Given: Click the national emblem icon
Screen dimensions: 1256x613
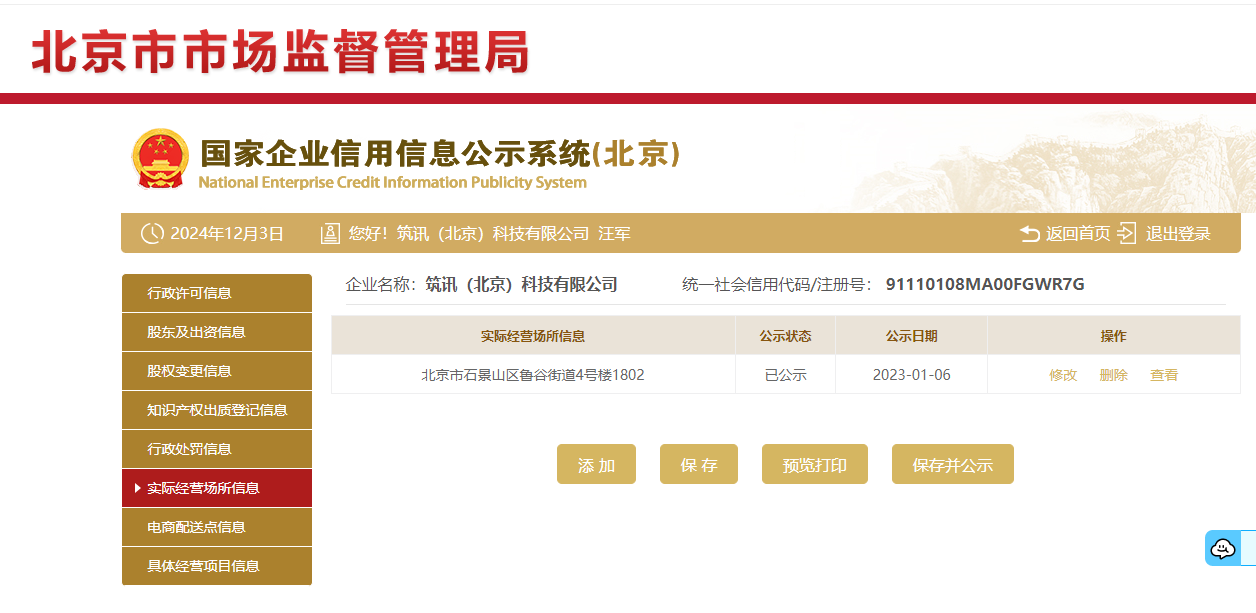Looking at the screenshot, I should pos(160,159).
